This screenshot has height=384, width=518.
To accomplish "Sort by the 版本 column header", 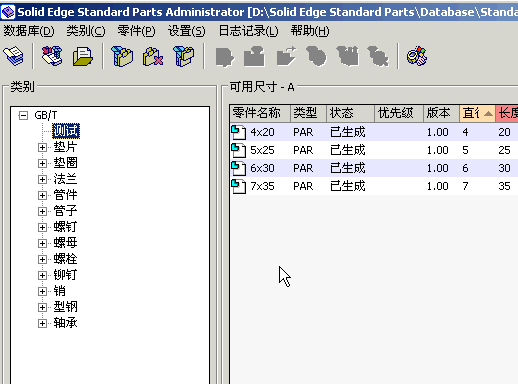I will 442,113.
